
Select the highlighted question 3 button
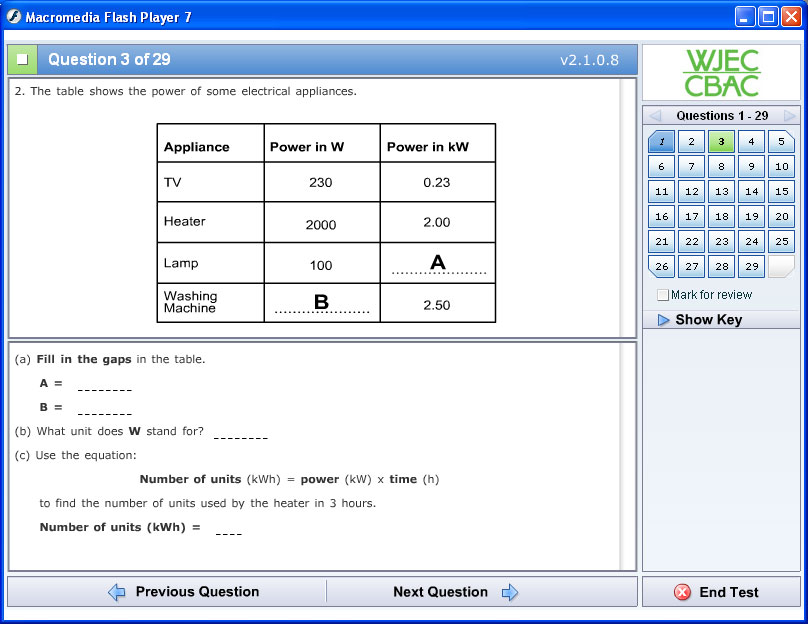click(x=721, y=141)
